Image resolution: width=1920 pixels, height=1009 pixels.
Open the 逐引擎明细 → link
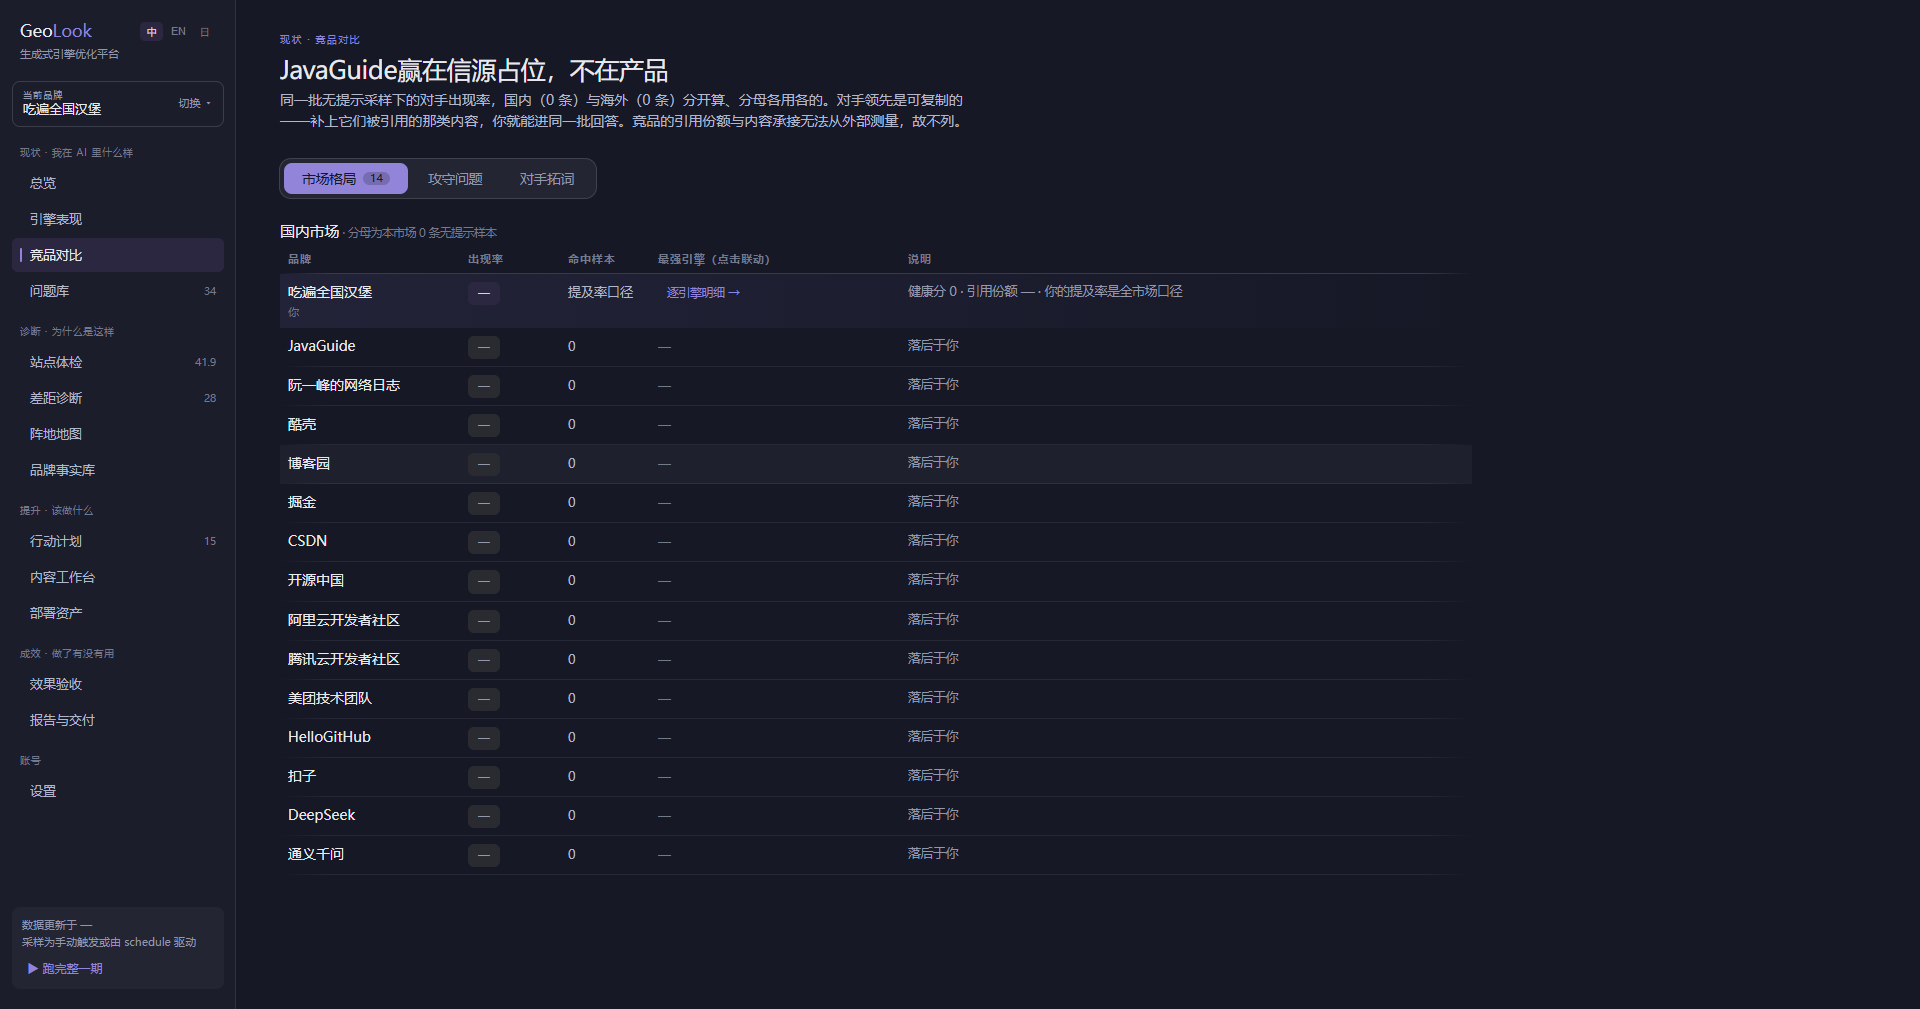[704, 293]
